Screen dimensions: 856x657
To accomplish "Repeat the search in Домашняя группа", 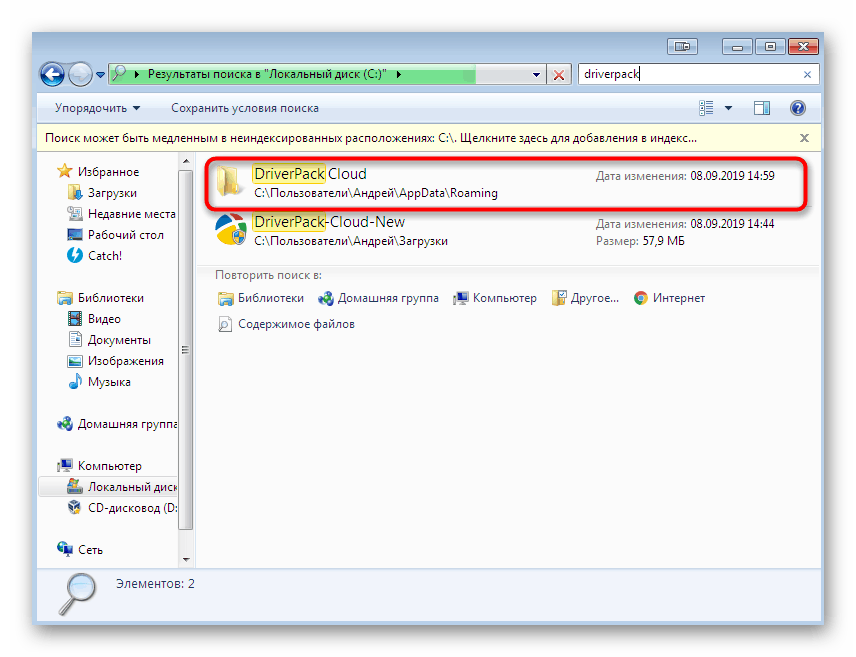I will click(x=378, y=298).
